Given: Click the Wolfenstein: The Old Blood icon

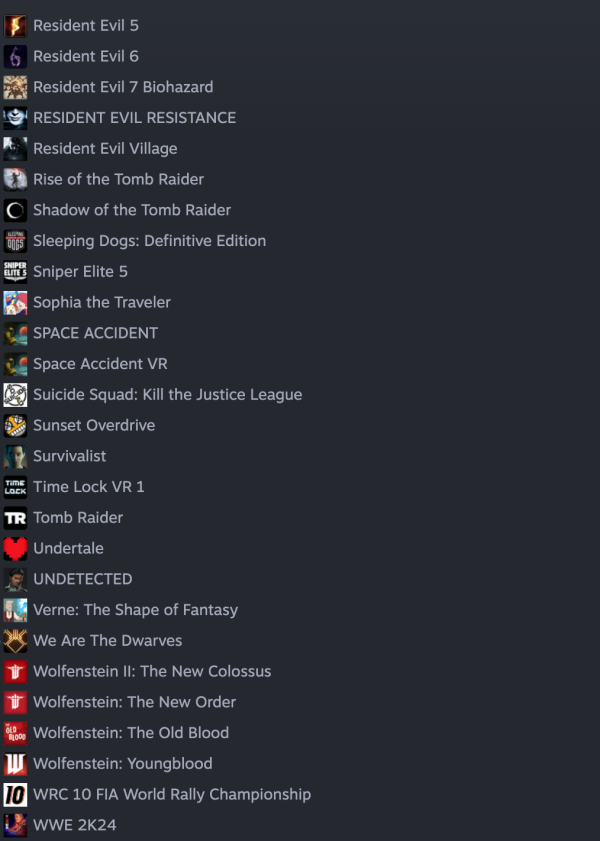Looking at the screenshot, I should tap(15, 733).
